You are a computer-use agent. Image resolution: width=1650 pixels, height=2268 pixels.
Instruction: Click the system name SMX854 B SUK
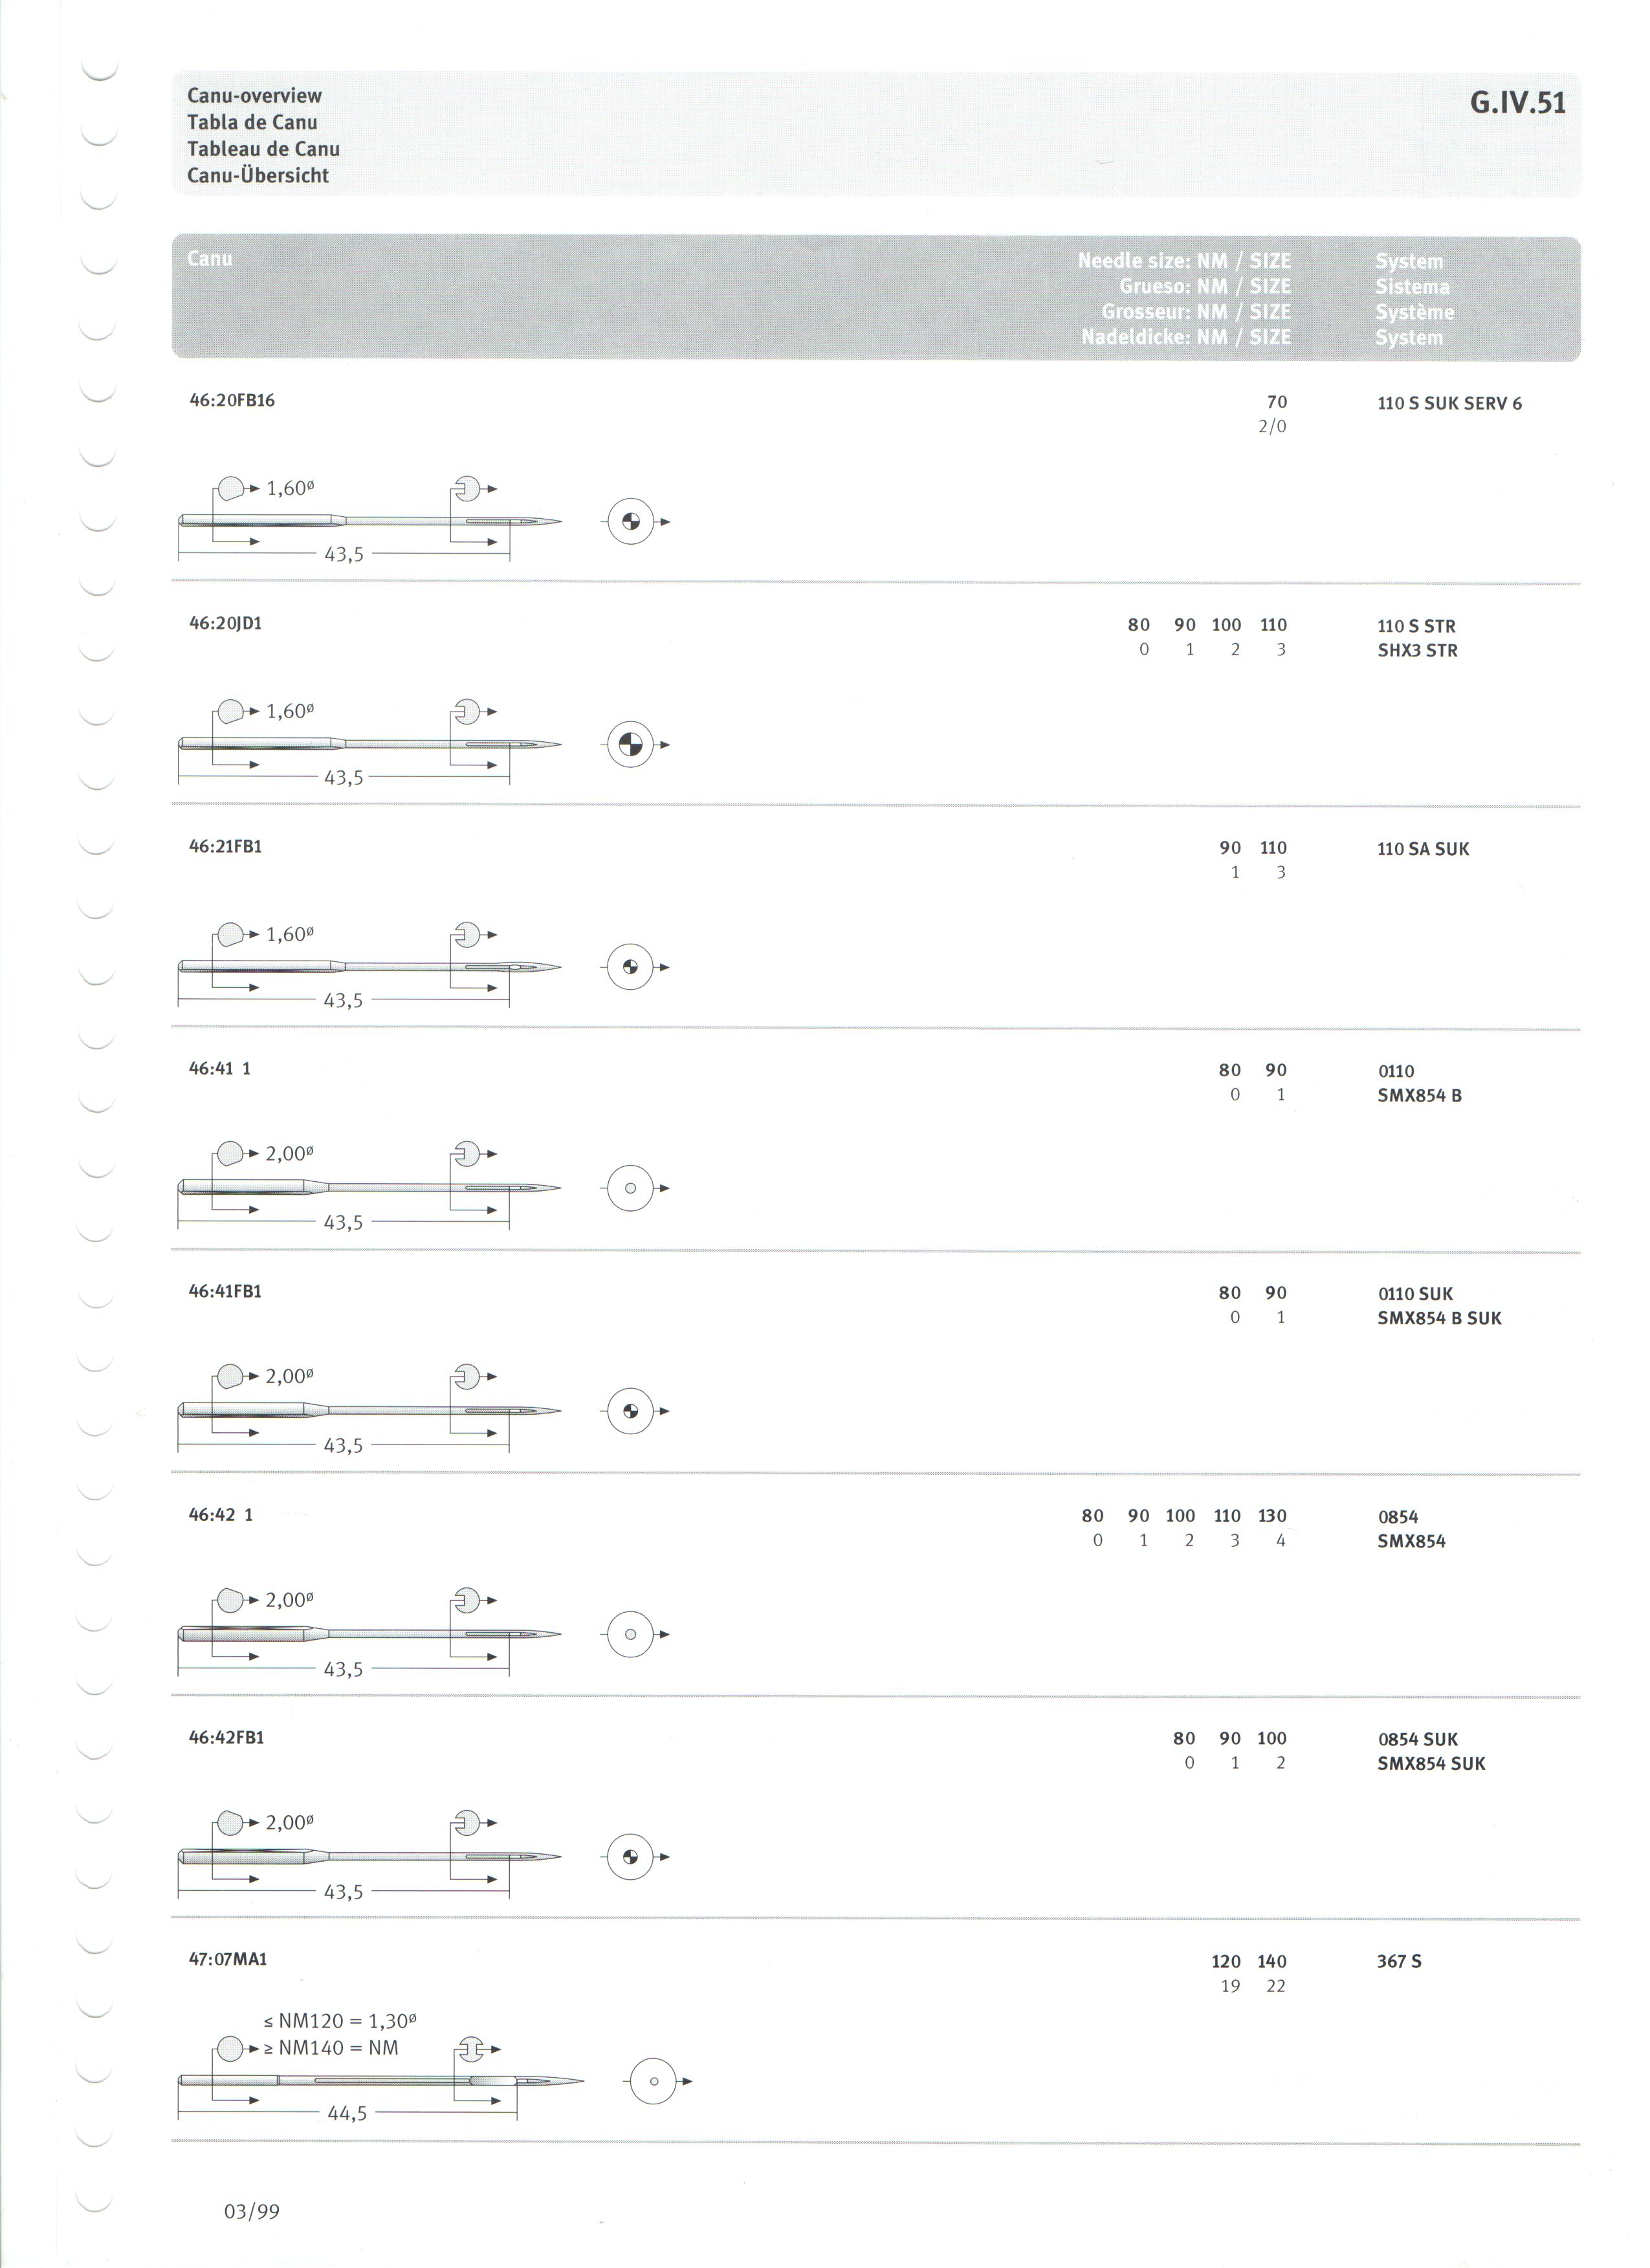[1439, 1318]
